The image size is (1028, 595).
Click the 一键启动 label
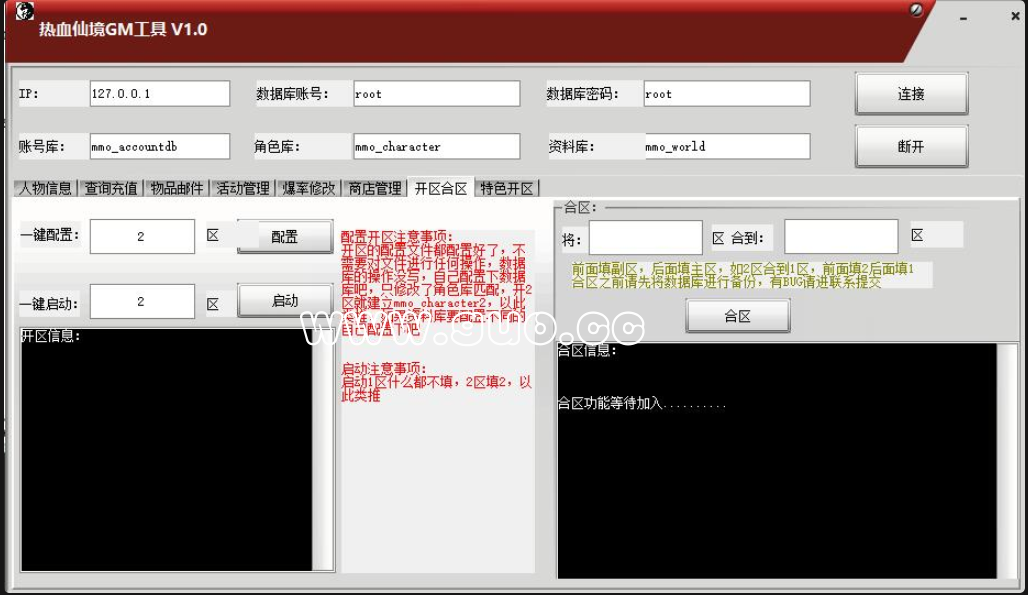click(50, 304)
